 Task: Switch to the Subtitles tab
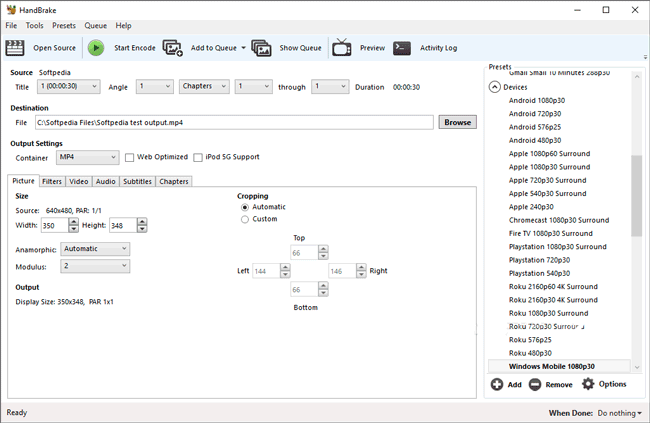[x=137, y=181]
